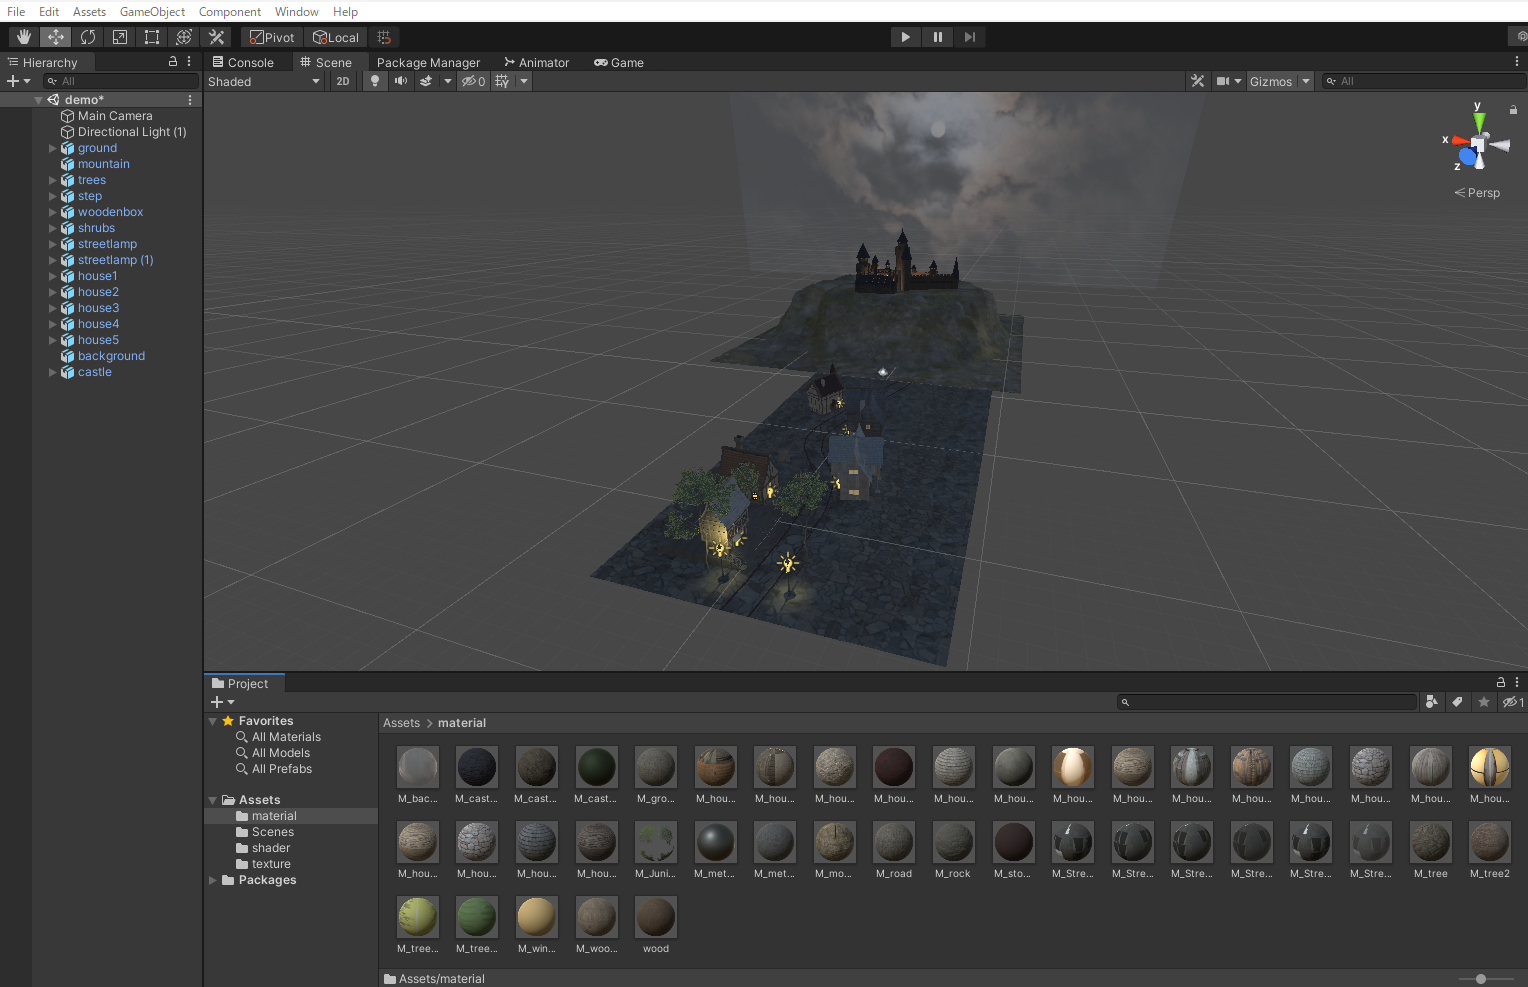
Task: Switch Scene view to 2D mode
Action: (343, 81)
